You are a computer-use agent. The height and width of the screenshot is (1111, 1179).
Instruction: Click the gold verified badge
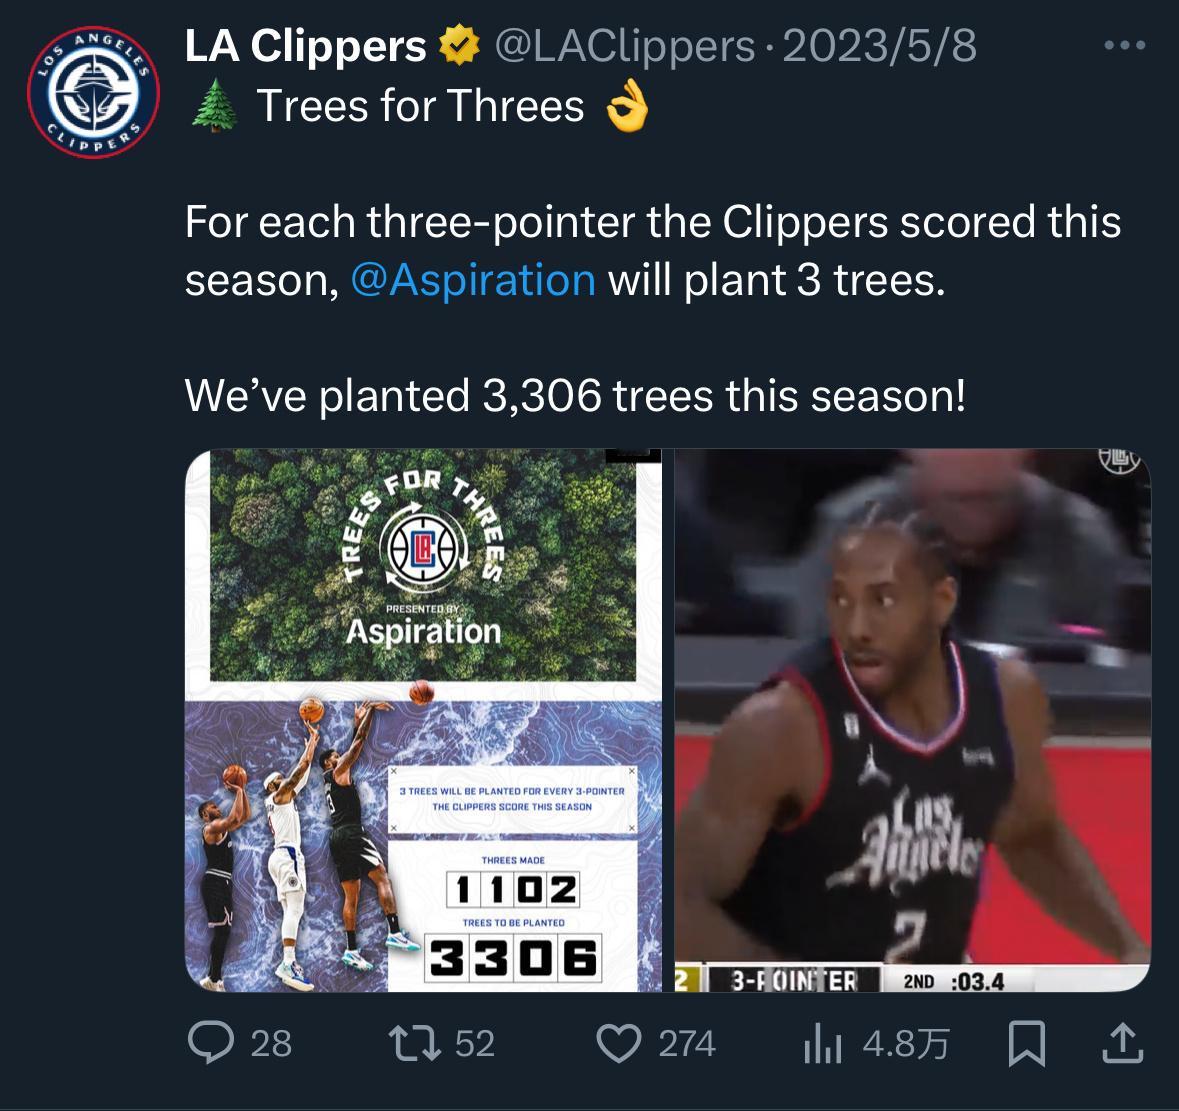pos(459,45)
